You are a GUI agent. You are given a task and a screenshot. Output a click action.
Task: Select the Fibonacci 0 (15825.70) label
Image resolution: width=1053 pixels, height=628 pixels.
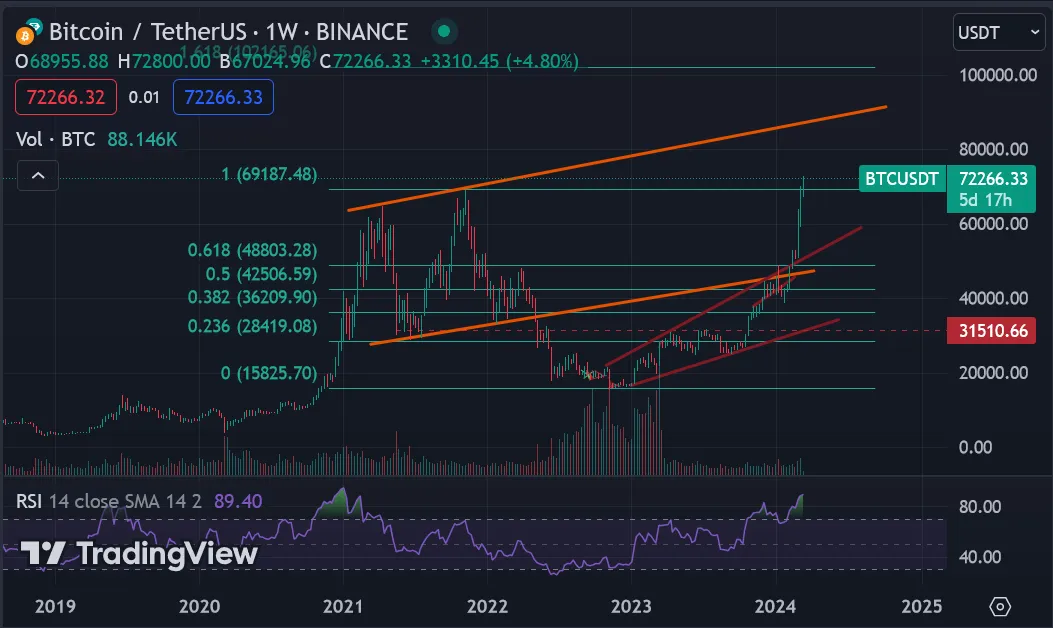click(x=269, y=373)
